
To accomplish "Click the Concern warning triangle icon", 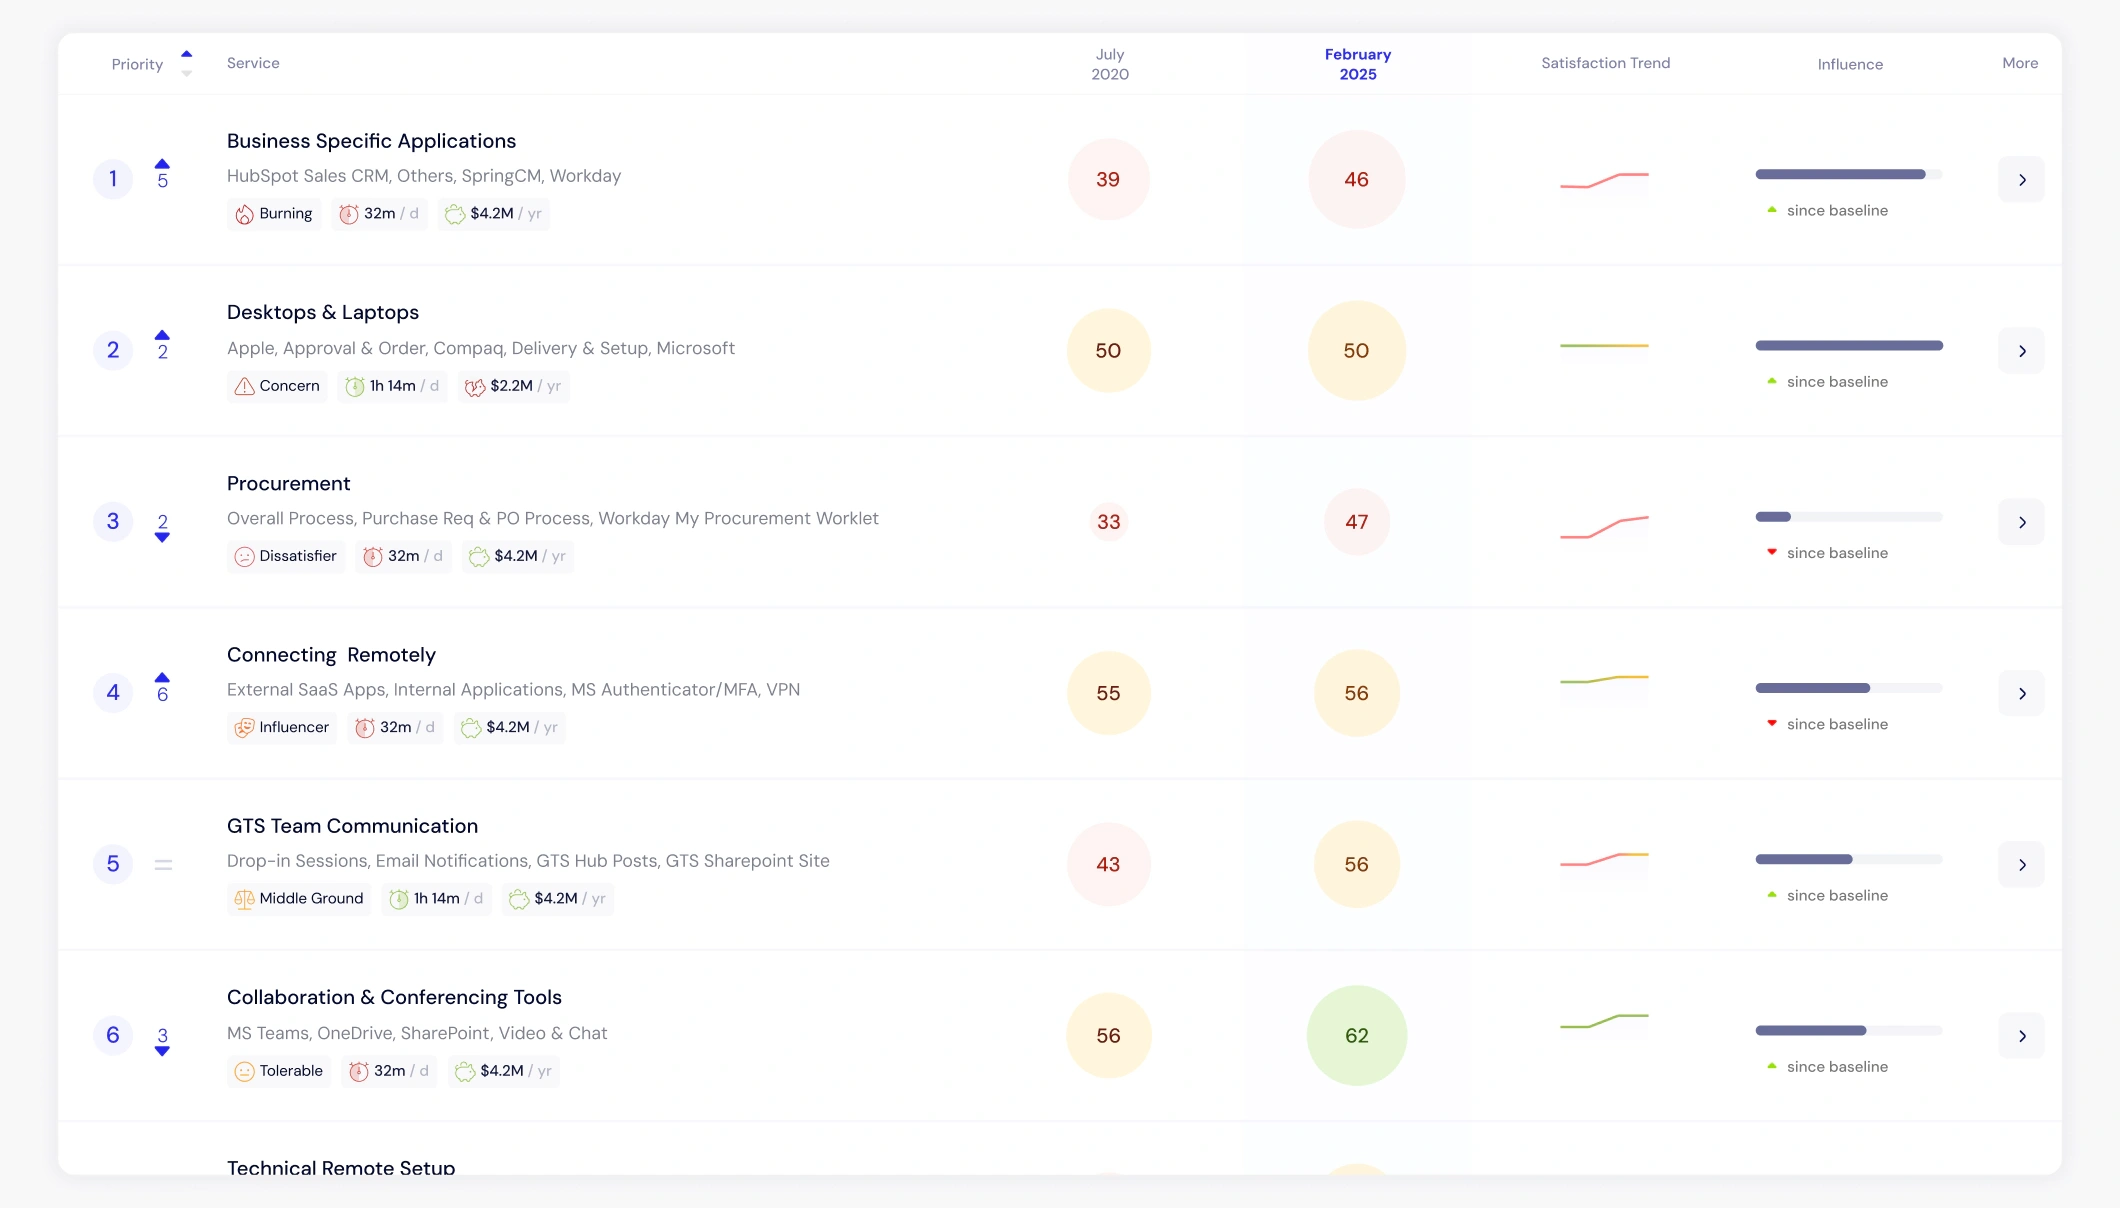I will [244, 386].
